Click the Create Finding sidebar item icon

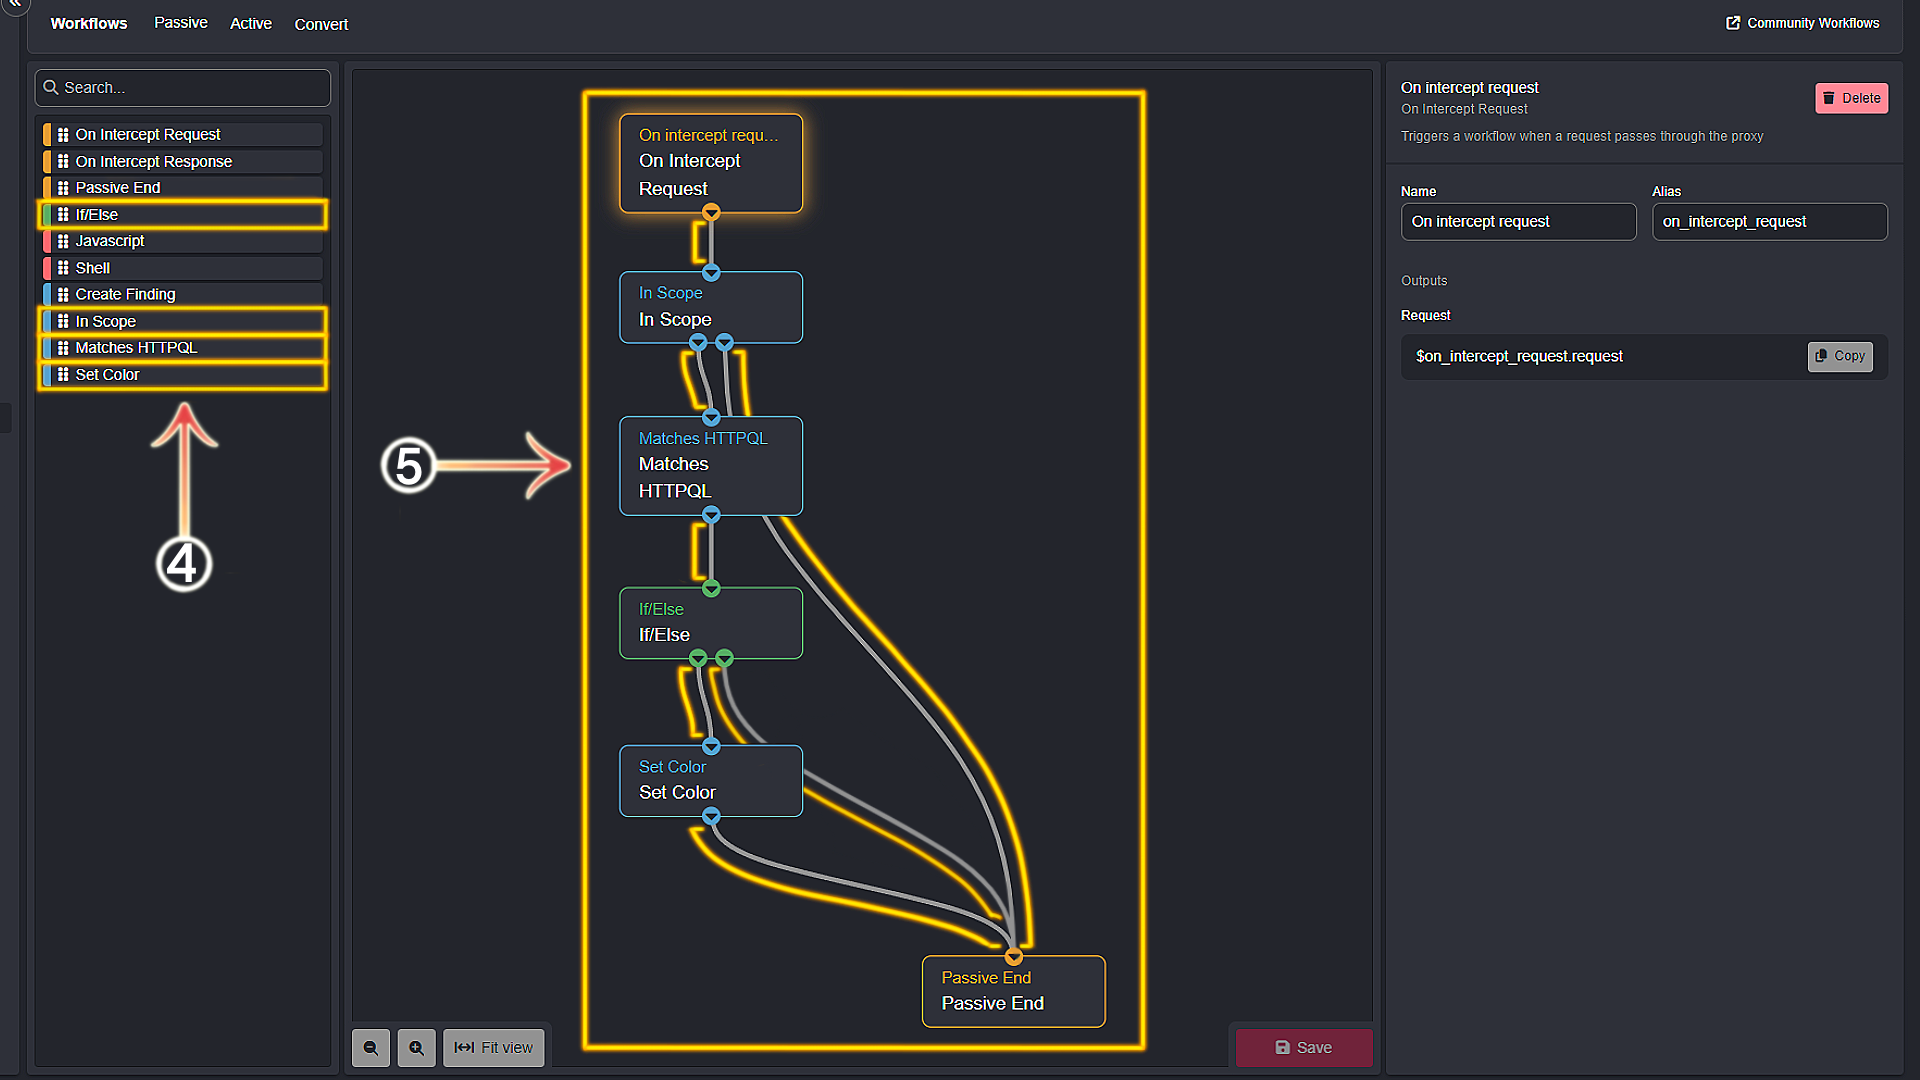tap(62, 294)
